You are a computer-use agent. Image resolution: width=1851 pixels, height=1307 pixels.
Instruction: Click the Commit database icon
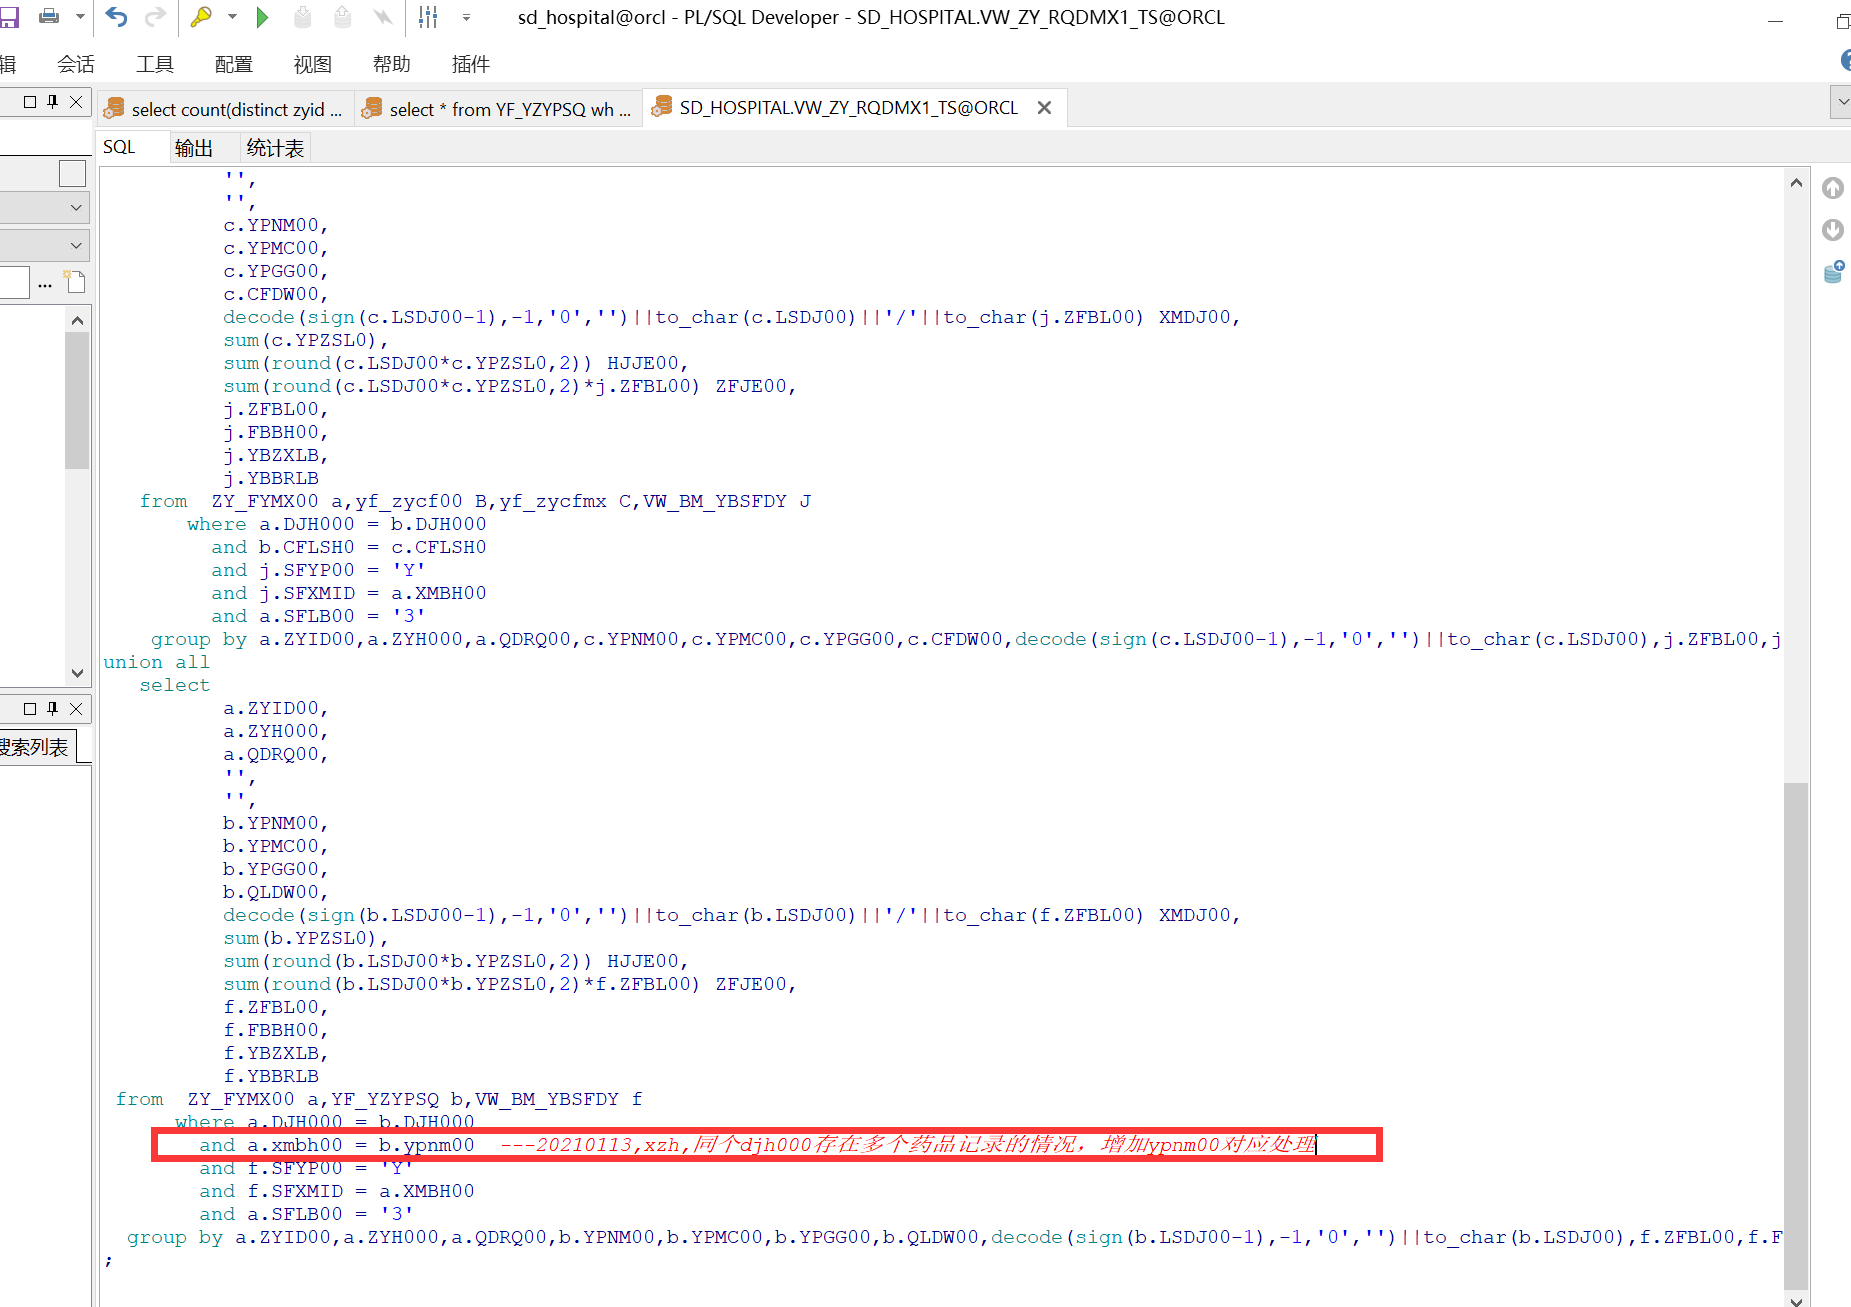click(x=303, y=17)
